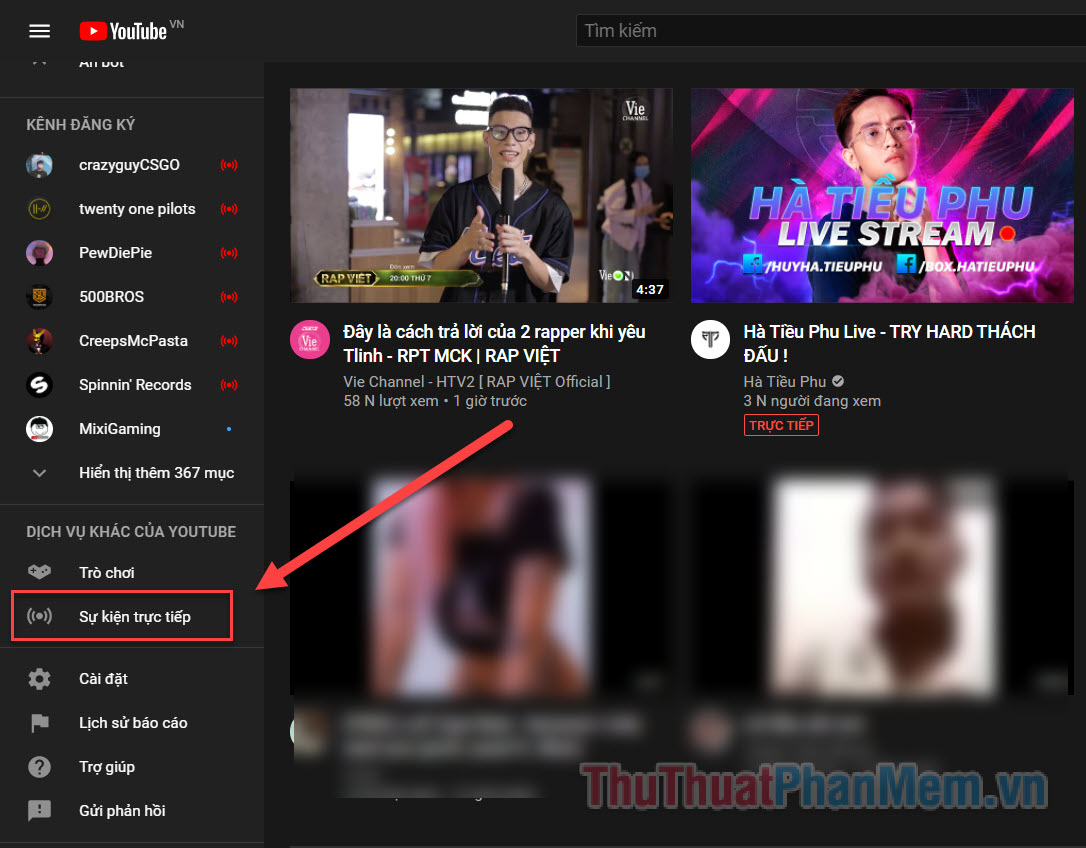Open blurred right video thumbnail in second row
The image size is (1086, 848).
click(882, 586)
